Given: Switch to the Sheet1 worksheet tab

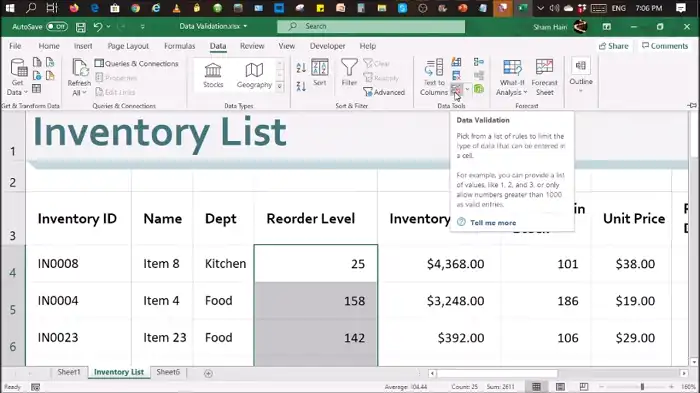Looking at the screenshot, I should (69, 372).
